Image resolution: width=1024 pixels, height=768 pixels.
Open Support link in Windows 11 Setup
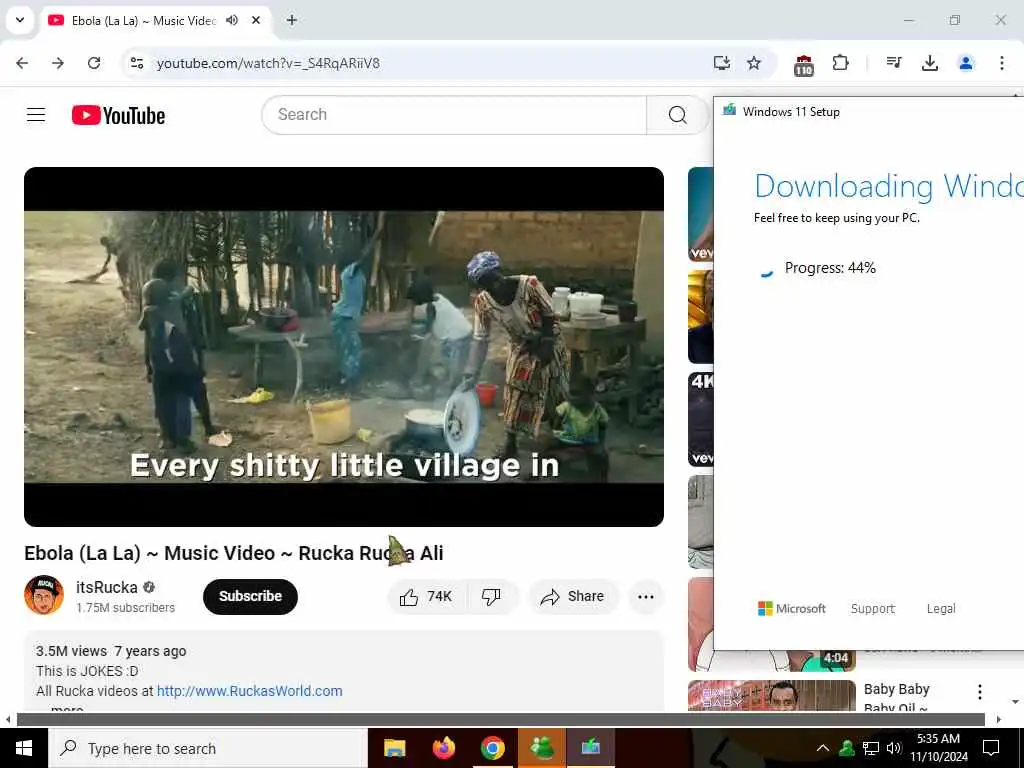click(872, 609)
